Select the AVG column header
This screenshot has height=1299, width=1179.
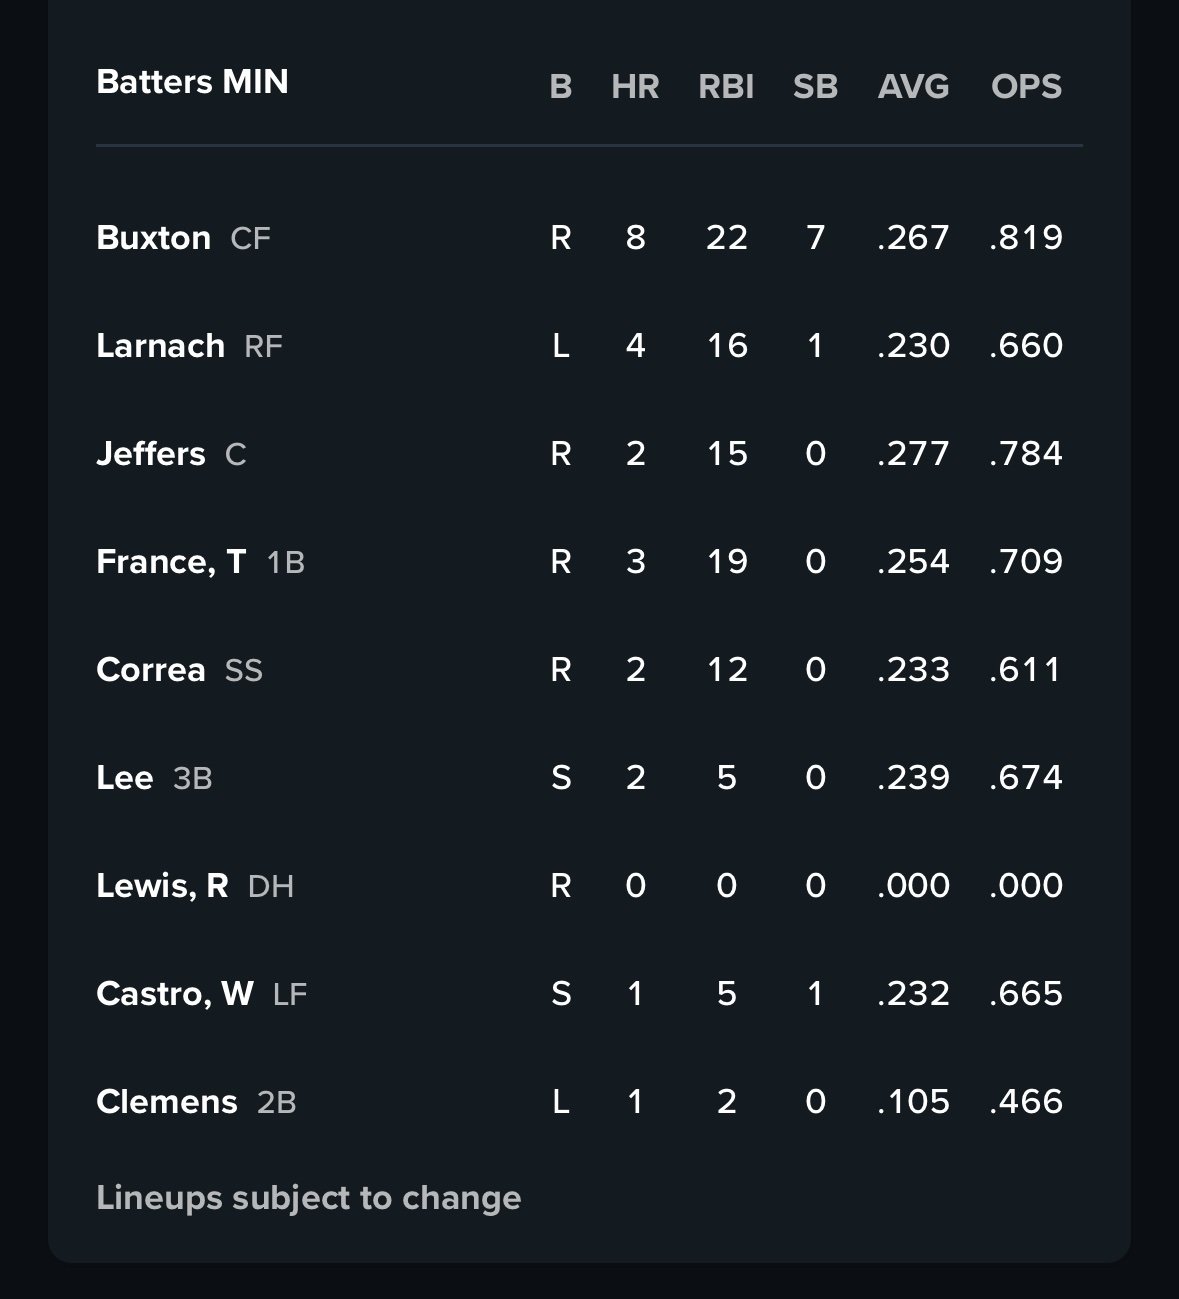coord(913,87)
